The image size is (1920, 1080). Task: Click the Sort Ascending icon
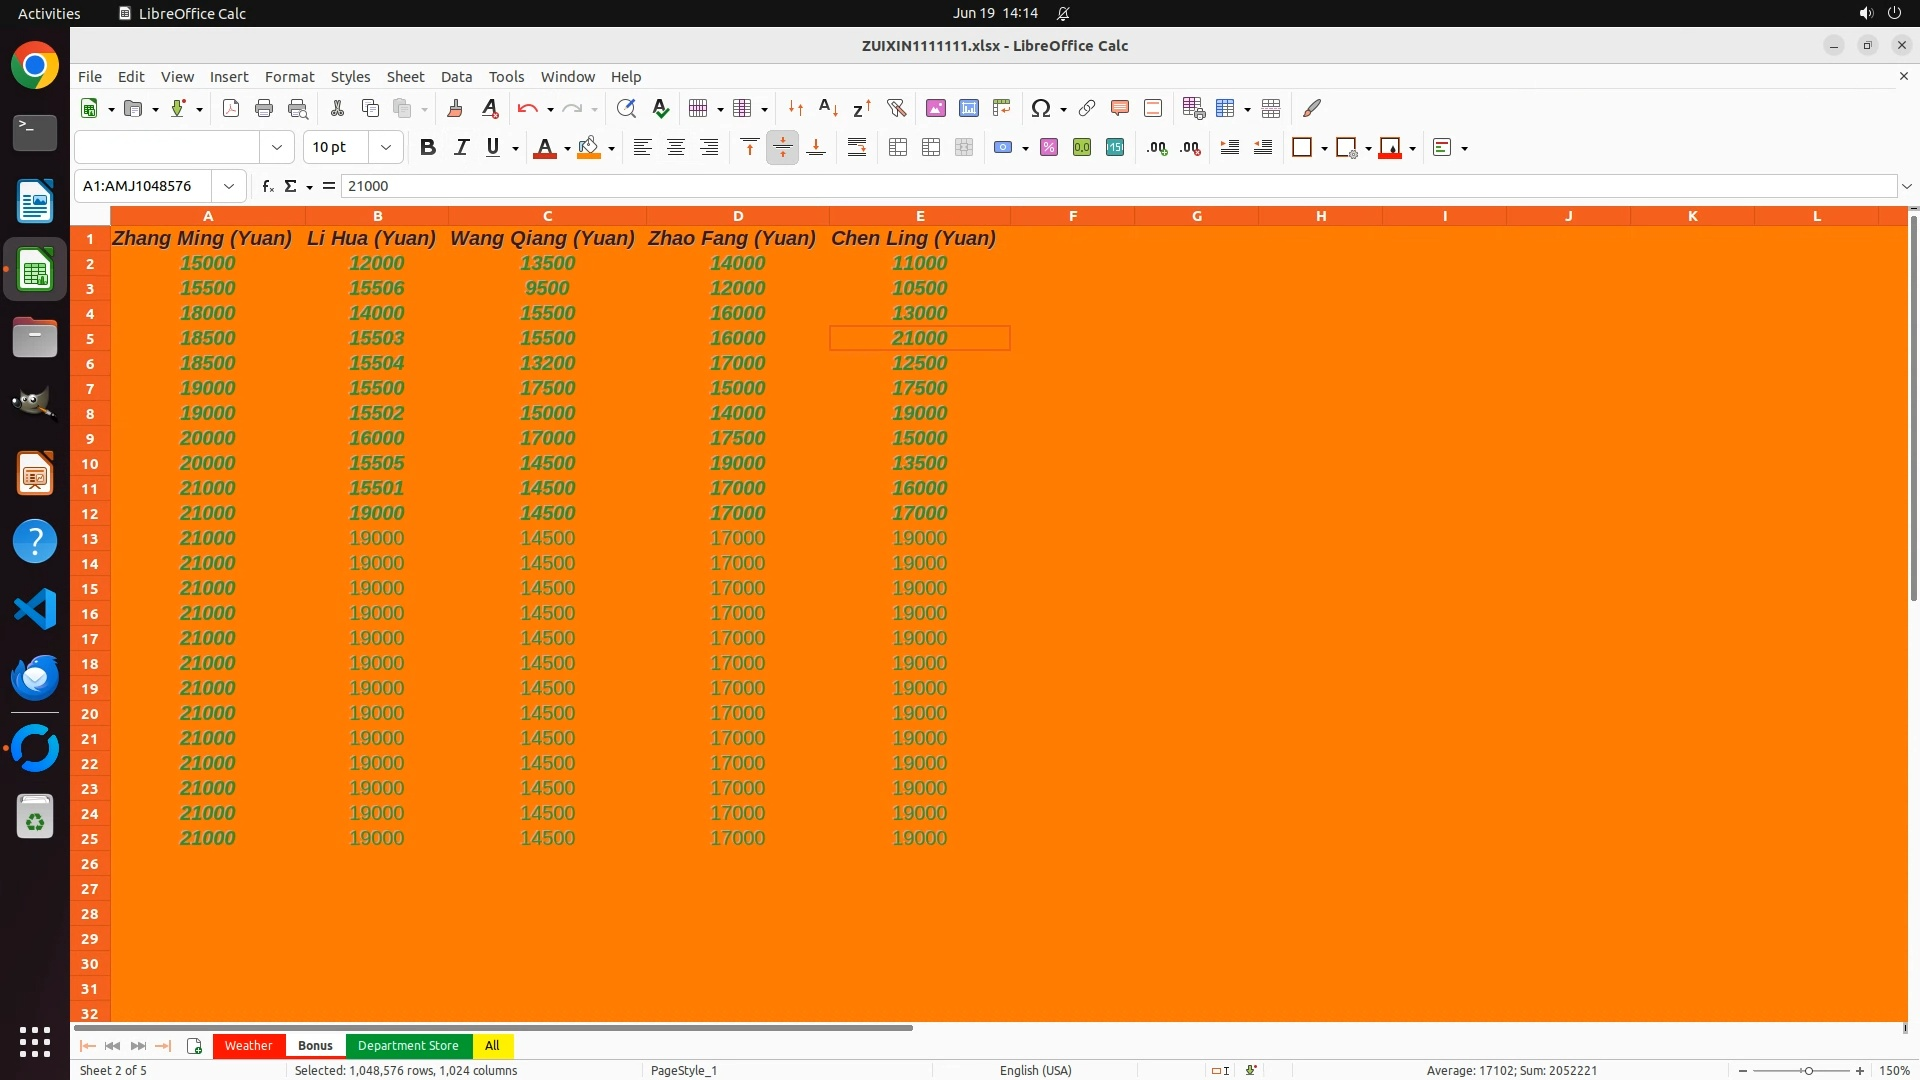tap(828, 108)
